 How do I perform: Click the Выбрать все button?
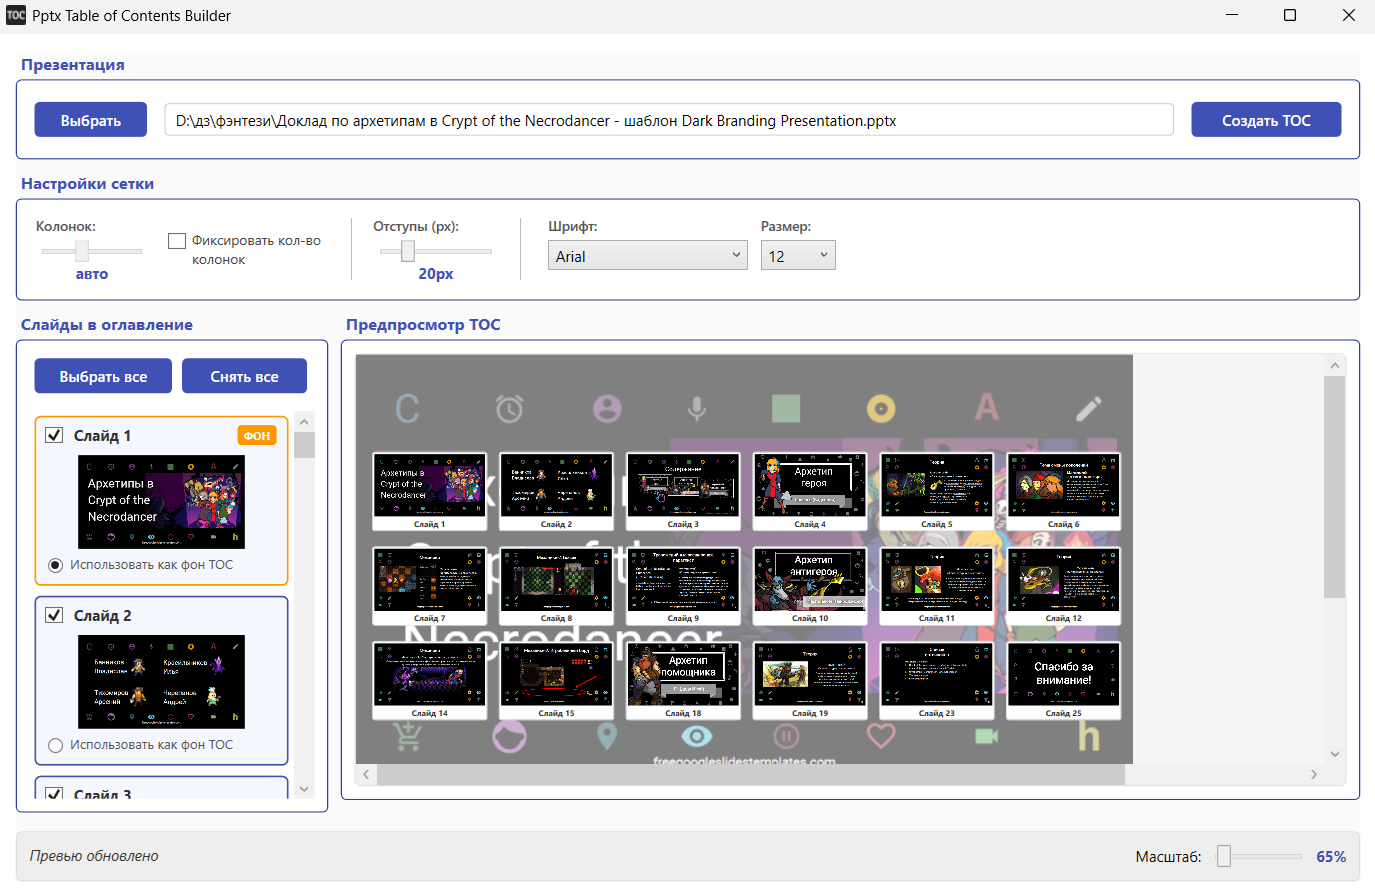(x=103, y=376)
